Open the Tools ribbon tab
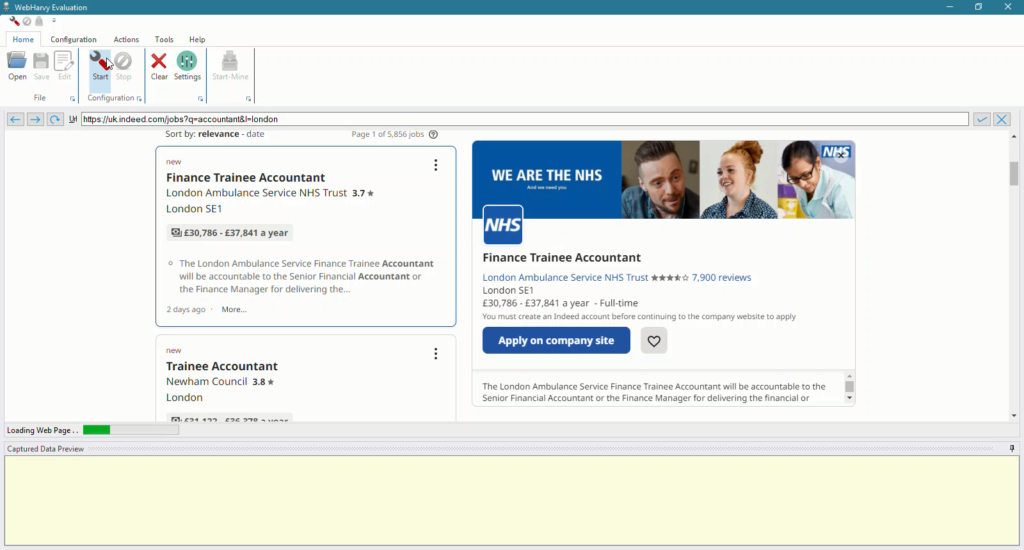1024x550 pixels. pos(164,40)
